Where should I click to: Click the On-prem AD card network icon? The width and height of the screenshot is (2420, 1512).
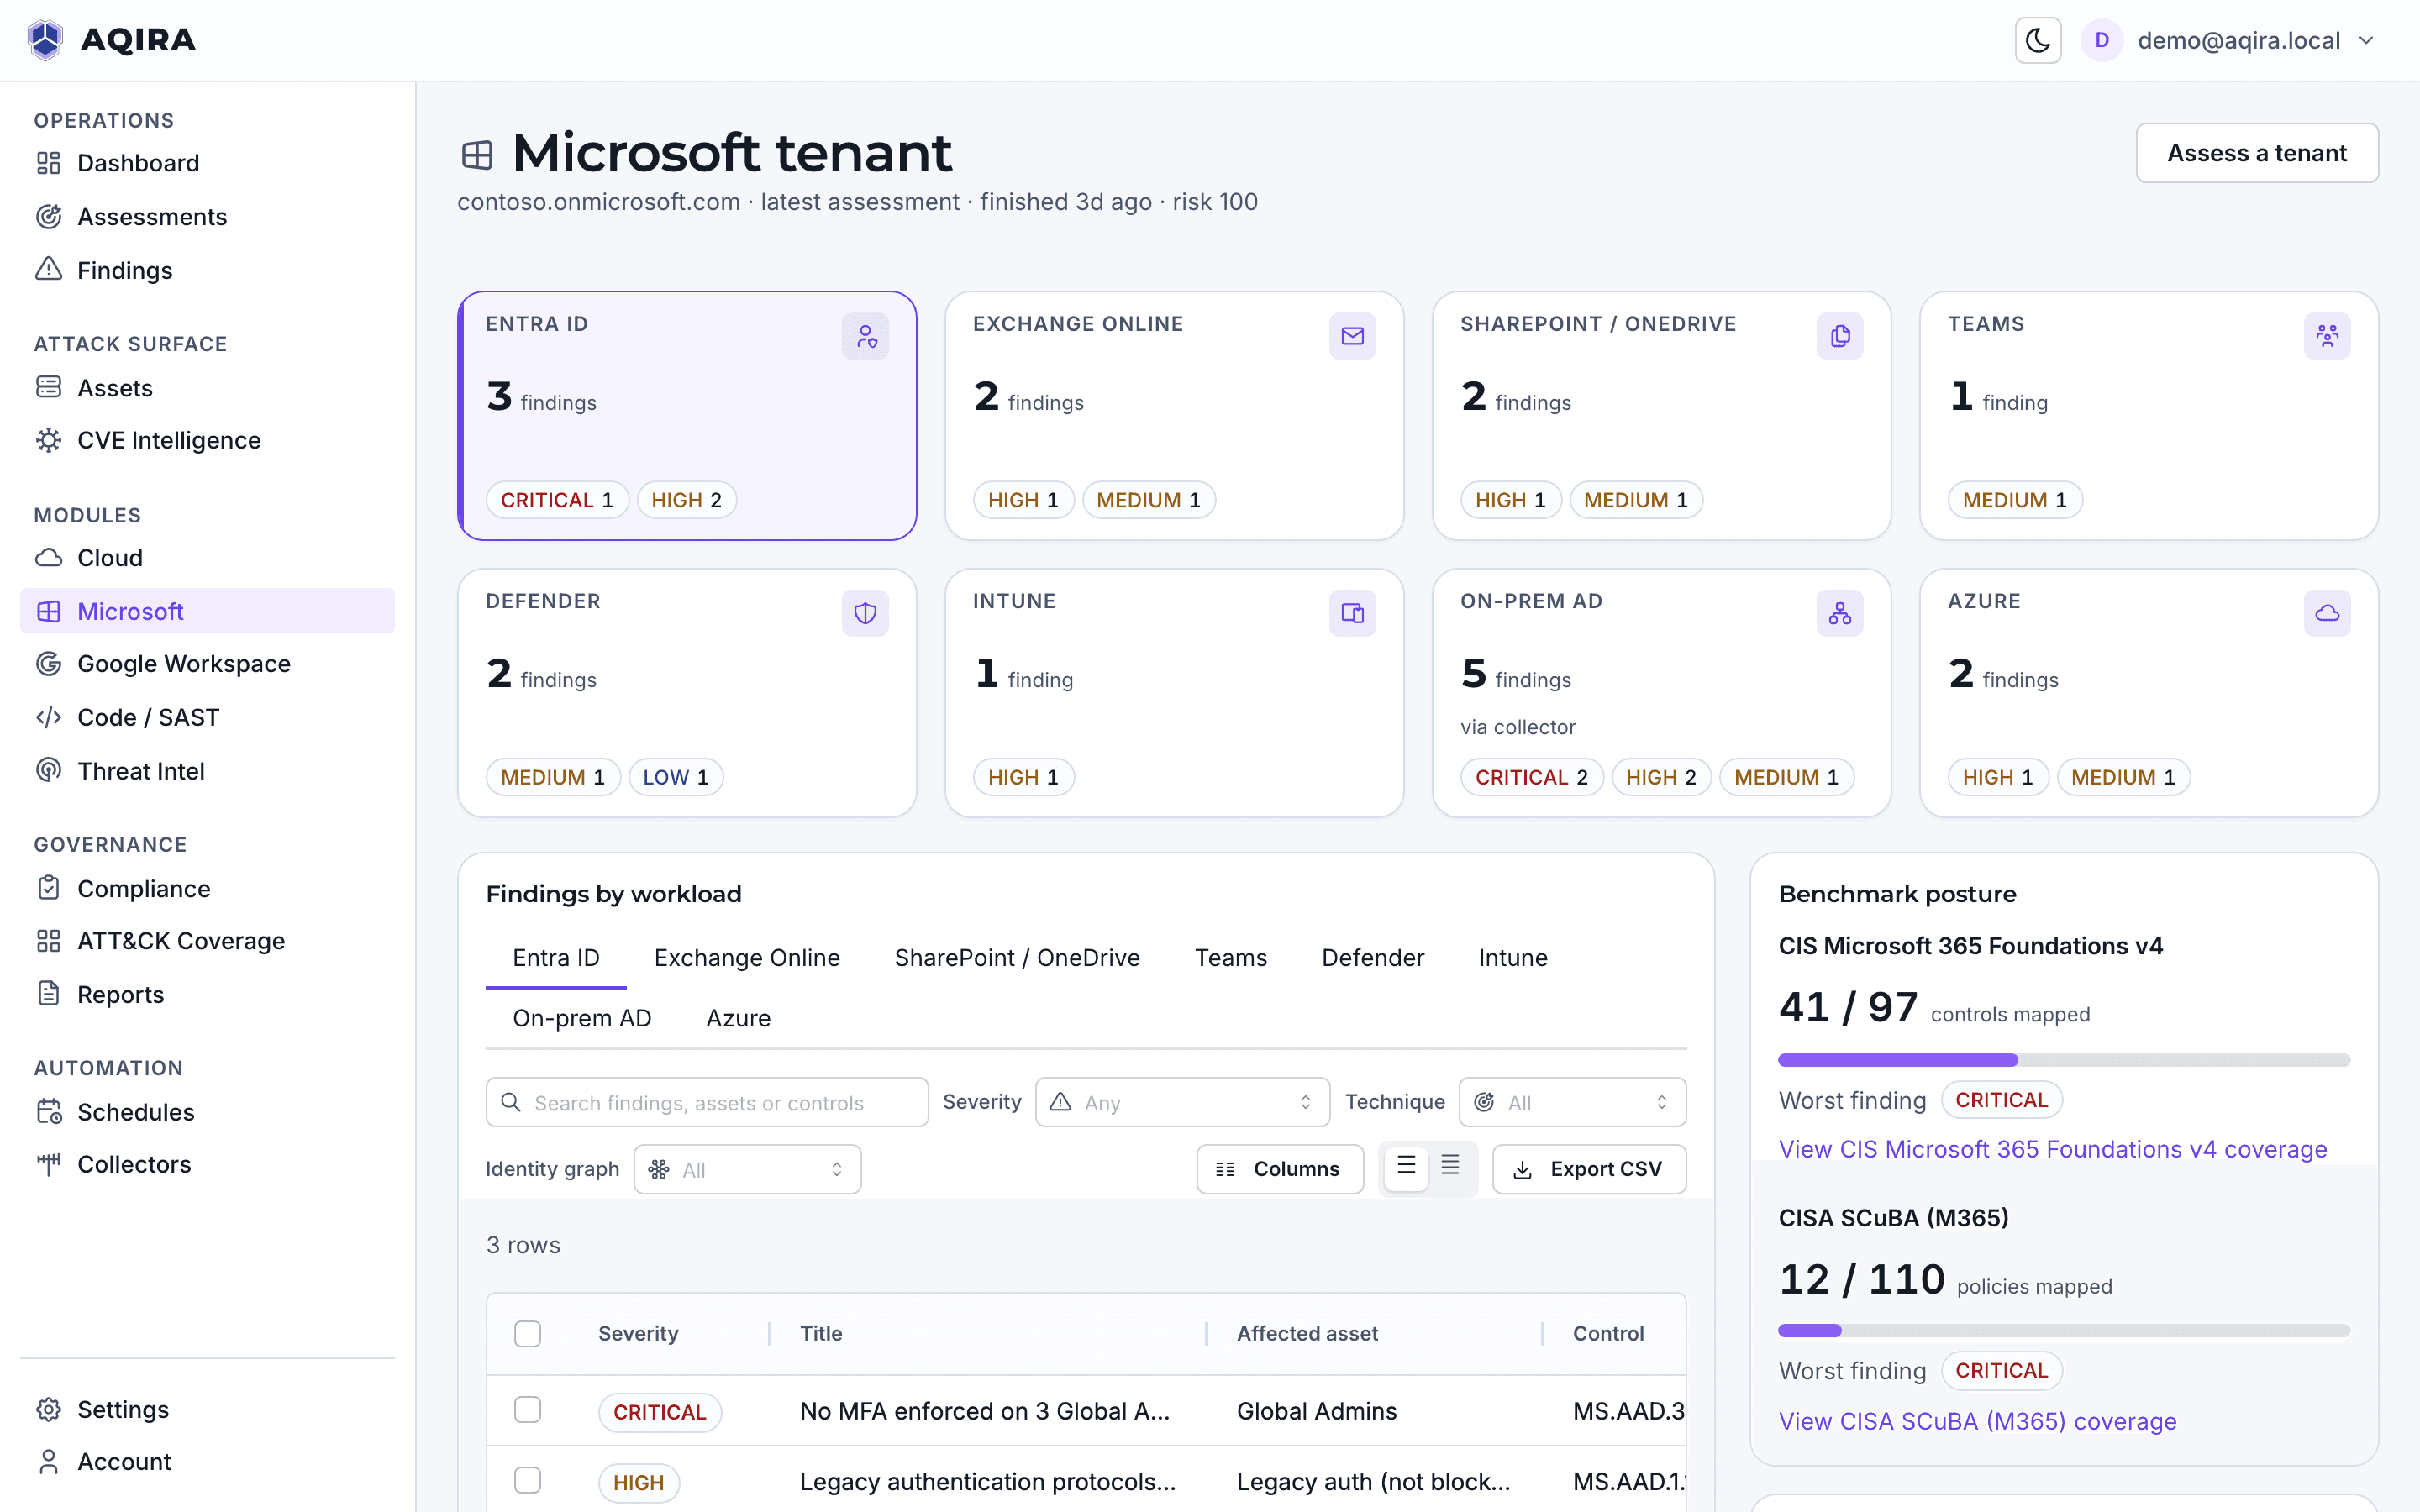[x=1840, y=613]
